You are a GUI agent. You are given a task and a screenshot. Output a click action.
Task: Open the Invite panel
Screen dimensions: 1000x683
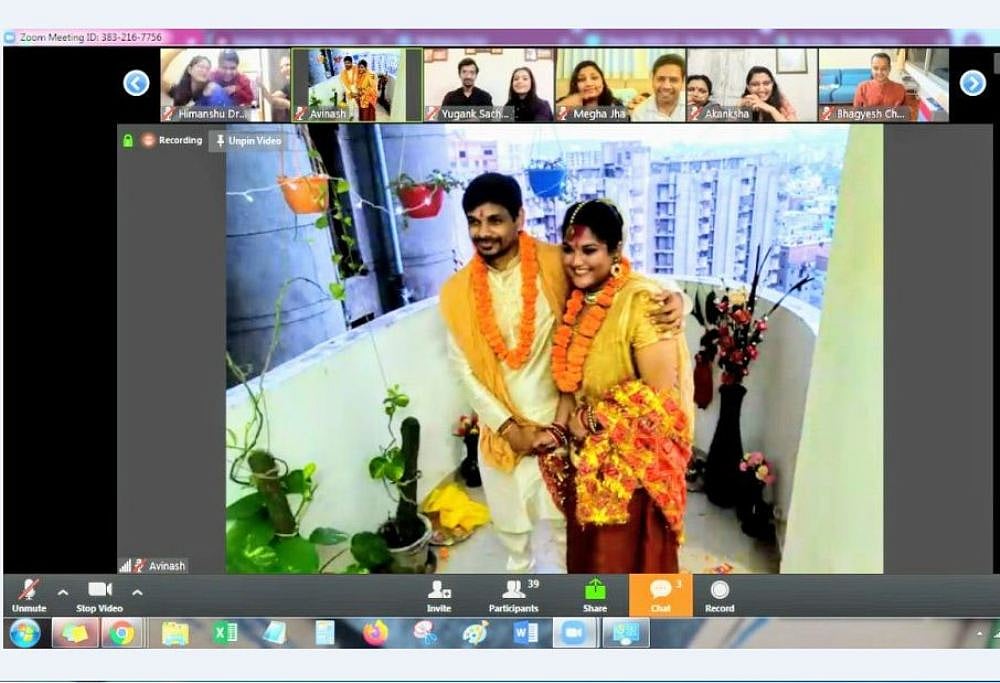coord(439,594)
